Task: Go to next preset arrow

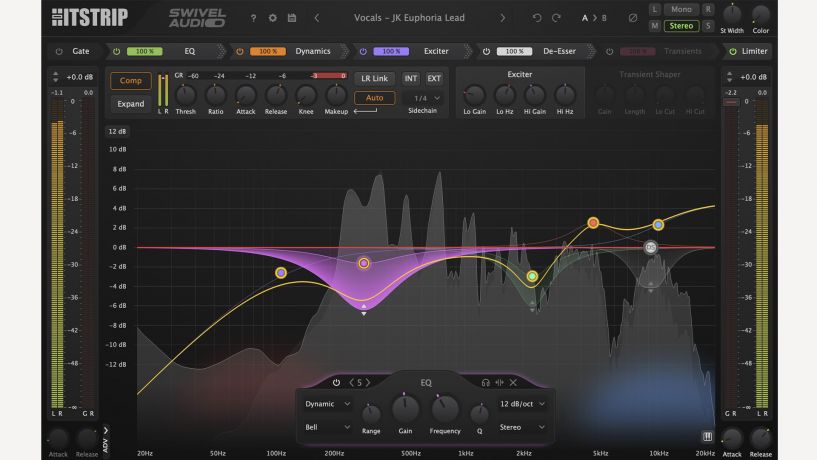Action: pos(502,18)
